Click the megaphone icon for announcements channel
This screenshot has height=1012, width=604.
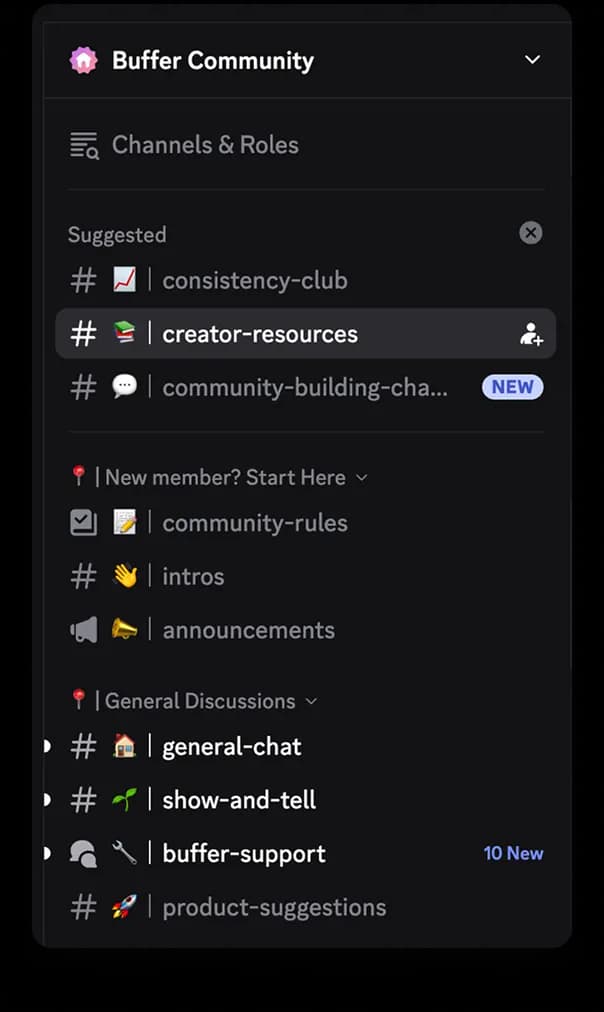click(83, 629)
